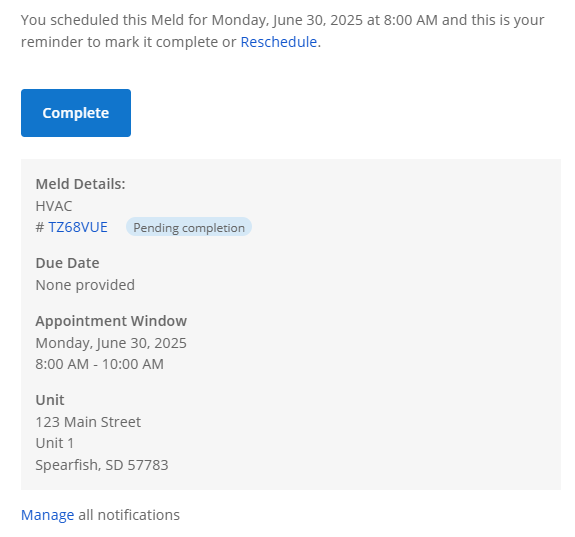Image resolution: width=575 pixels, height=537 pixels.
Task: Click the Unit 1 address line
Action: 55,443
